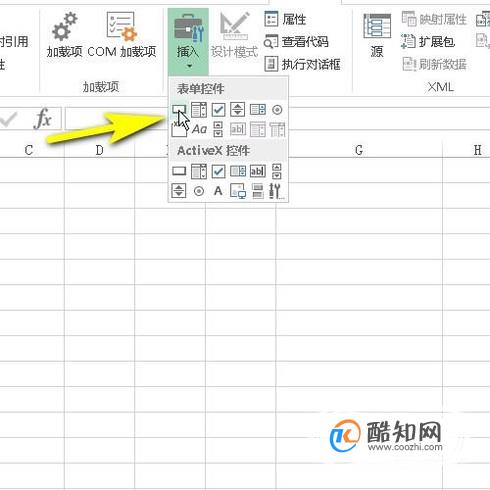This screenshot has width=490, height=490.
Task: Choose the ActiveX Check Box control
Action: click(x=218, y=171)
